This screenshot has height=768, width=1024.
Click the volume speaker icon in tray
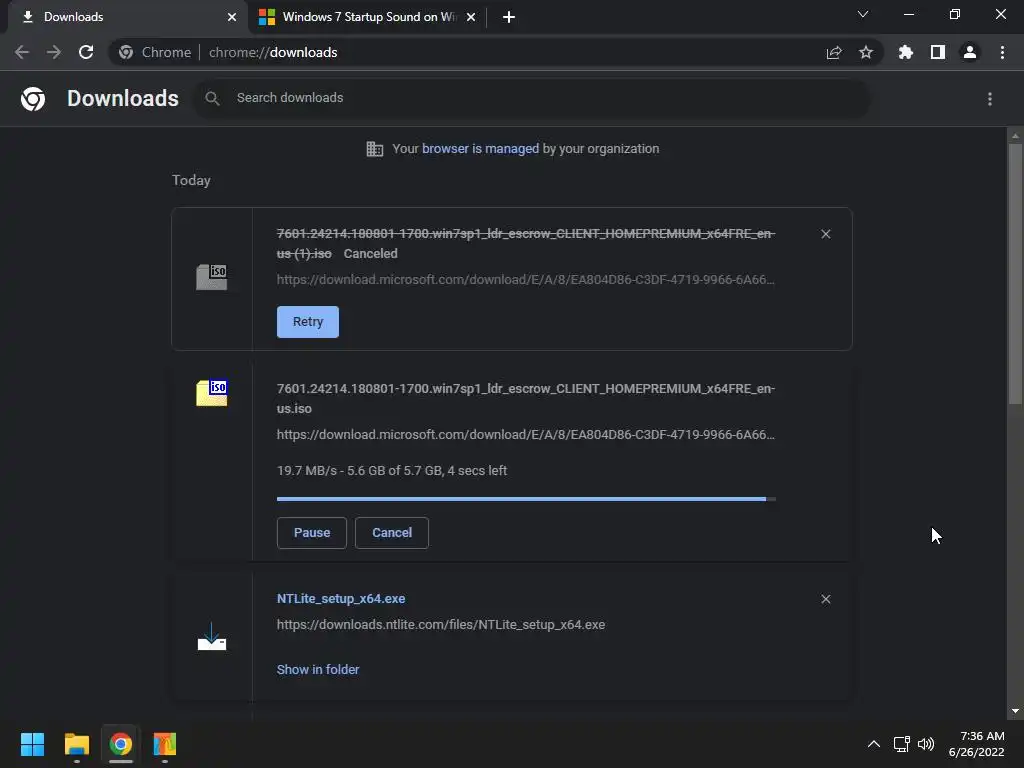click(926, 744)
